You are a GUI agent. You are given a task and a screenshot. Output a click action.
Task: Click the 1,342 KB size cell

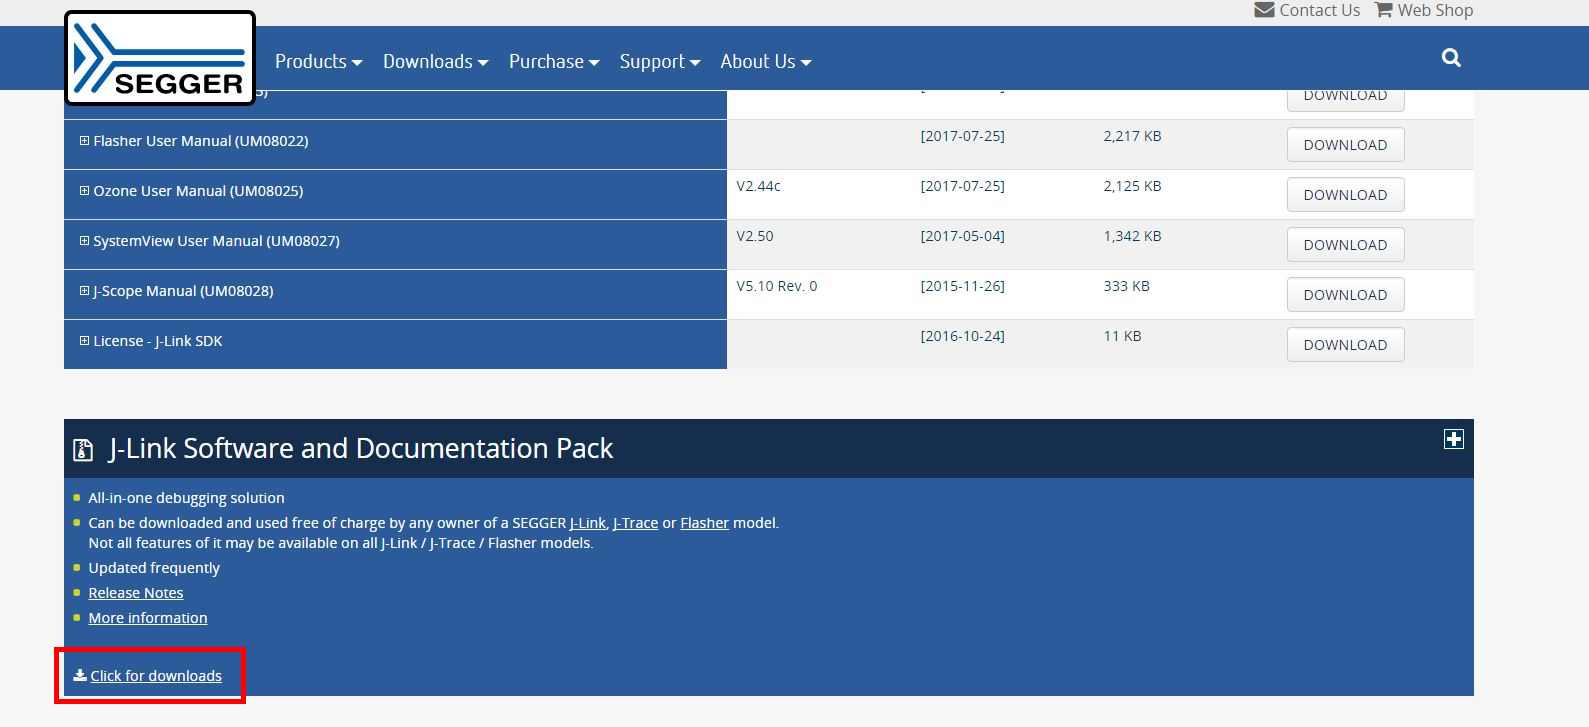(x=1132, y=236)
